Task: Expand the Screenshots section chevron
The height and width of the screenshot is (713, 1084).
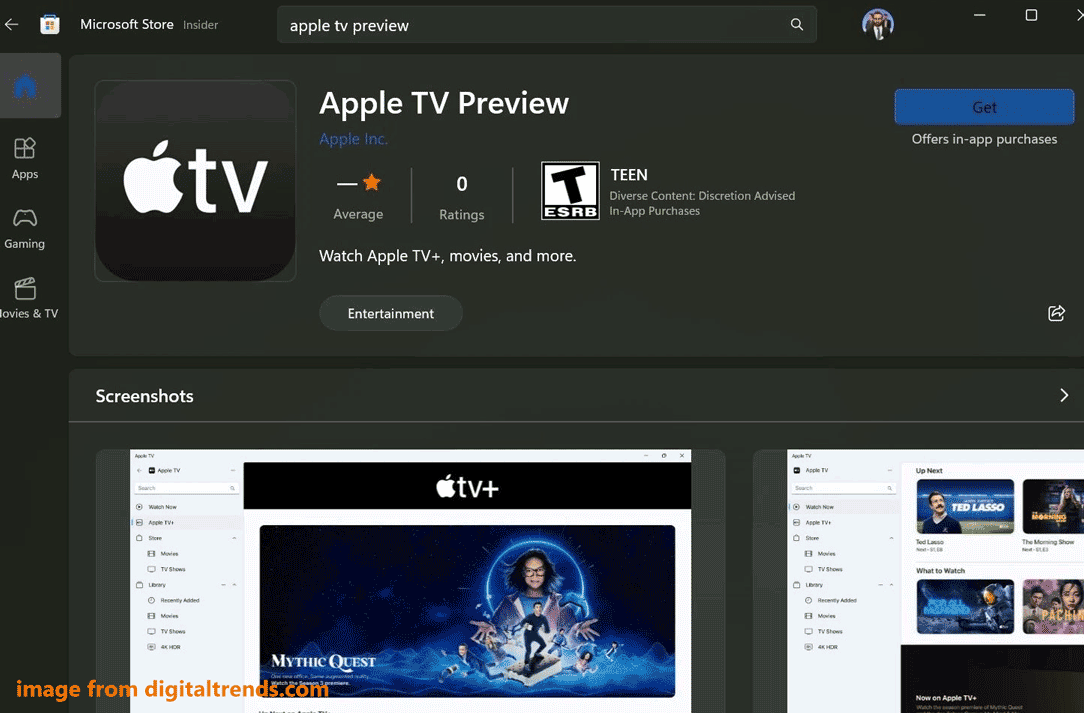Action: [x=1064, y=396]
